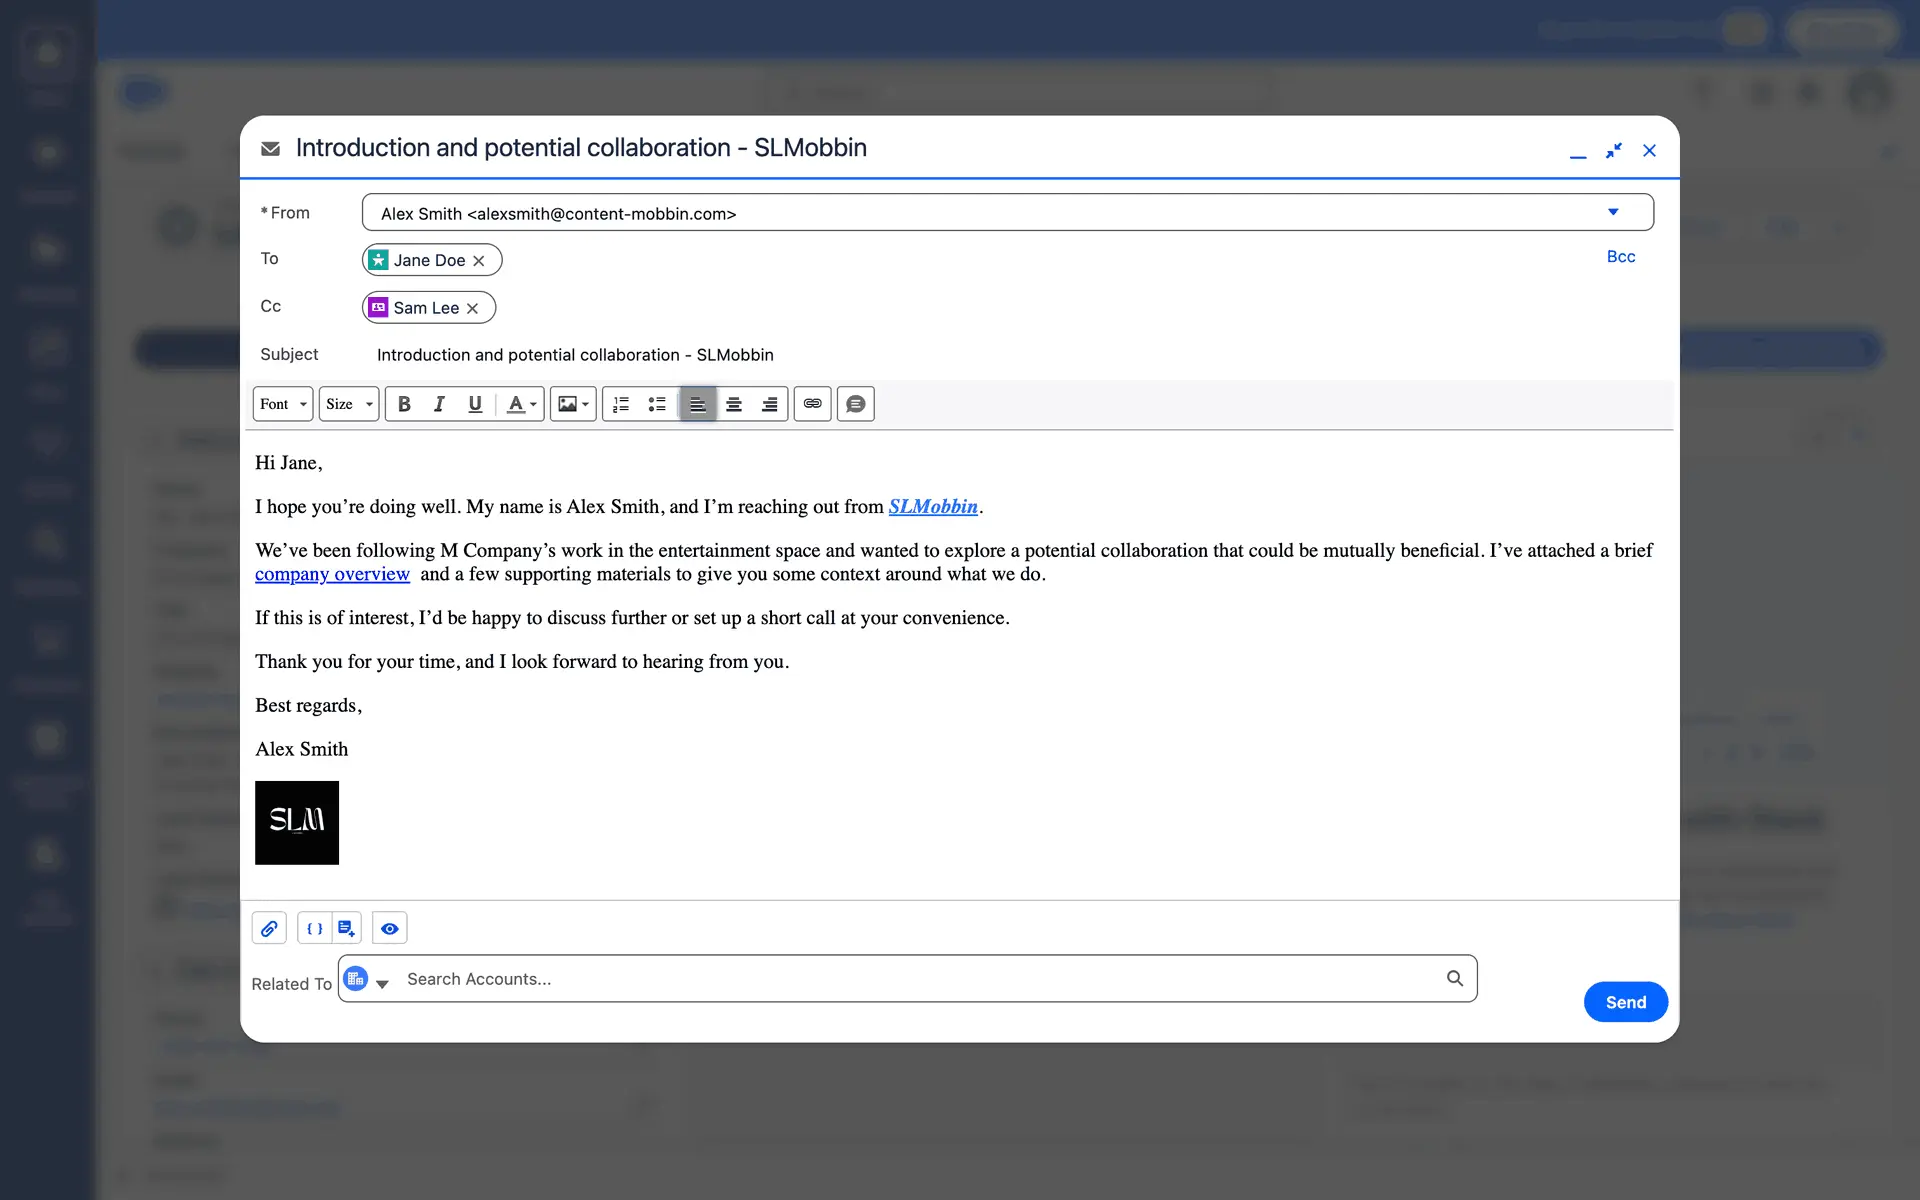Click the attach file paperclip icon
Viewport: 1920px width, 1200px height.
269,928
